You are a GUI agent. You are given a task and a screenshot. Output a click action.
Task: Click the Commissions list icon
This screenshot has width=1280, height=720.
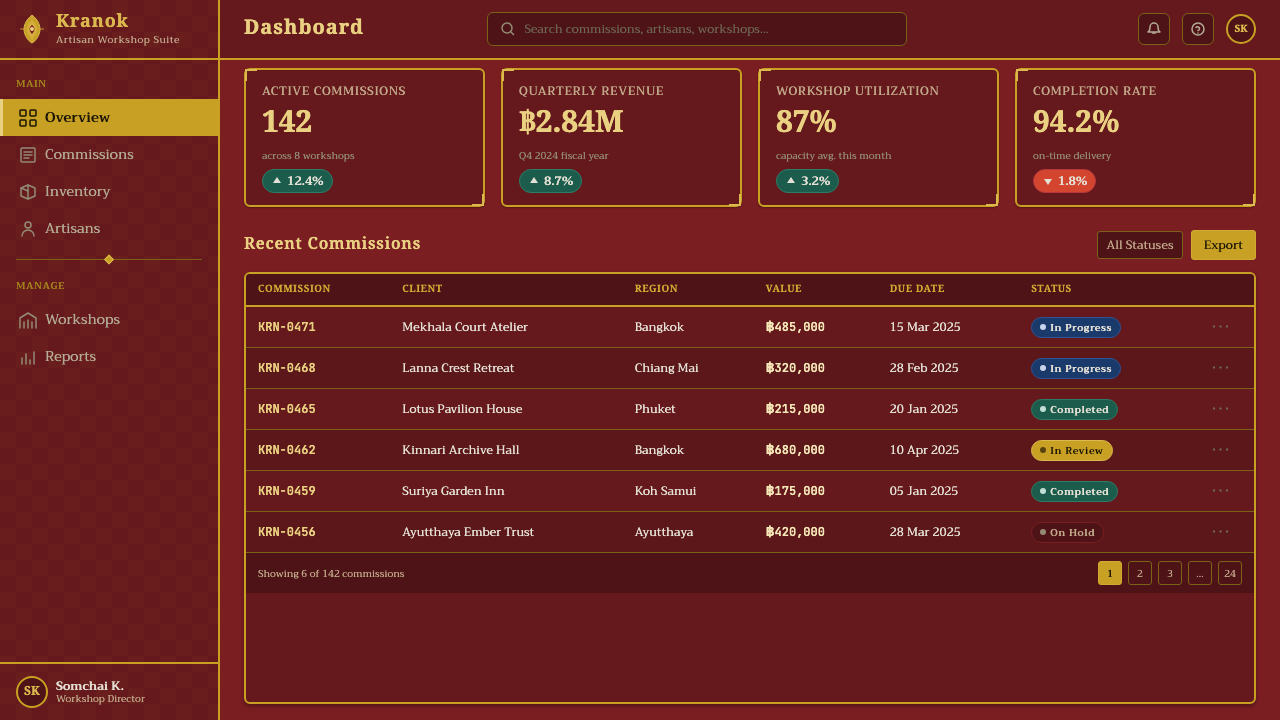[28, 155]
